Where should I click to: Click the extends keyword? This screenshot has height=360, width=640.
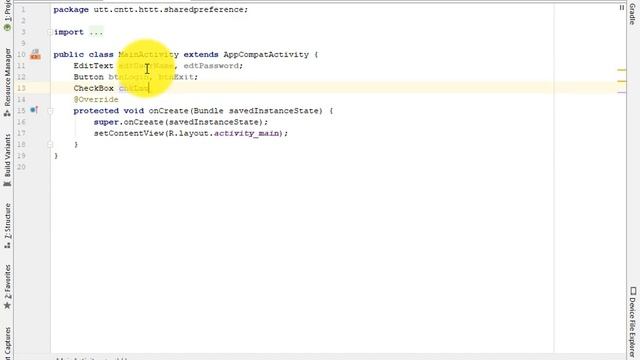[x=201, y=55]
